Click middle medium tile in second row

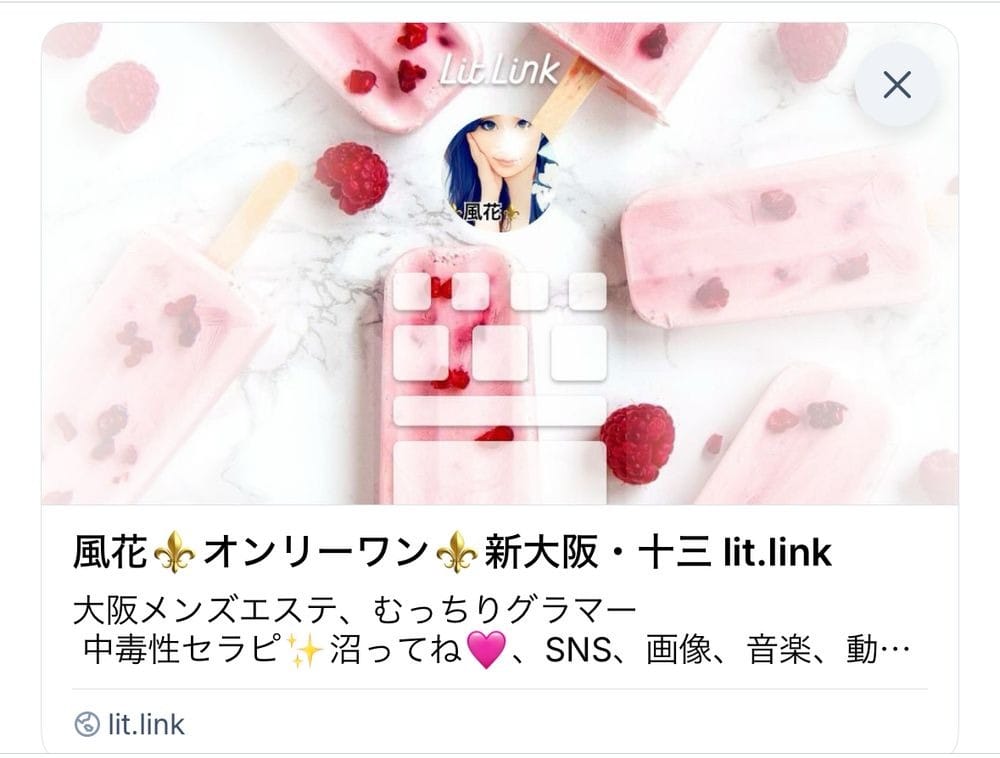pyautogui.click(x=499, y=353)
